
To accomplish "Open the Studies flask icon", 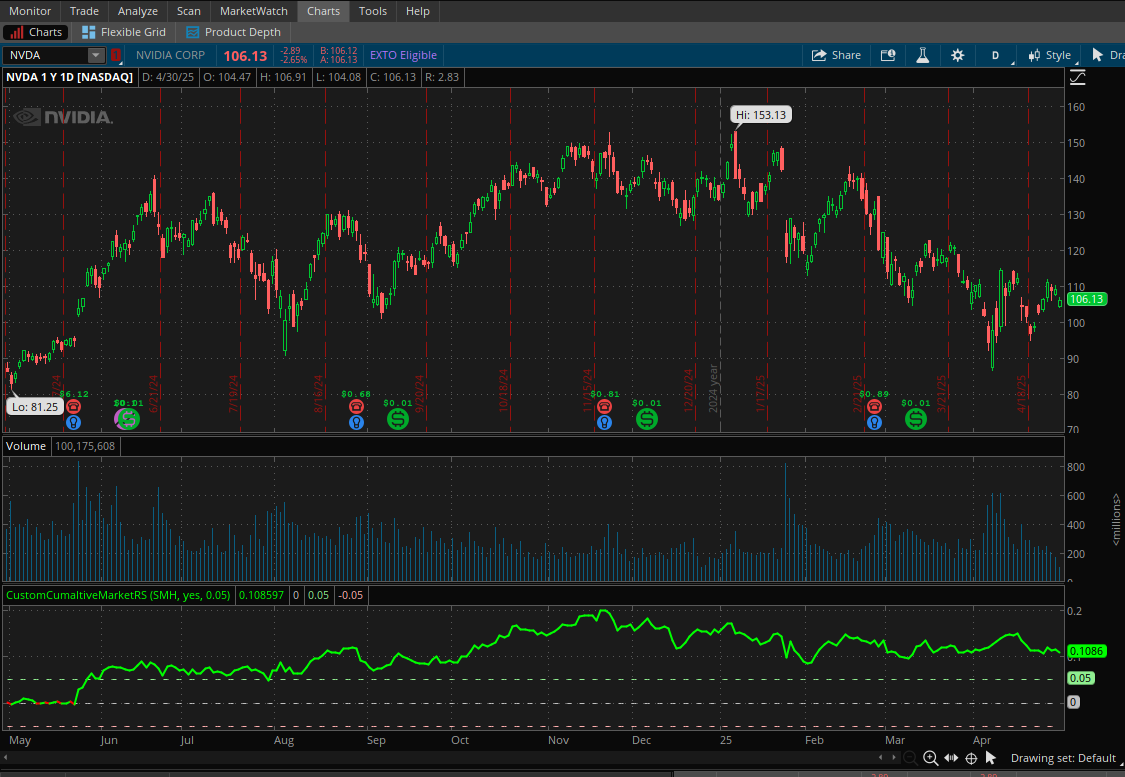I will pos(923,55).
